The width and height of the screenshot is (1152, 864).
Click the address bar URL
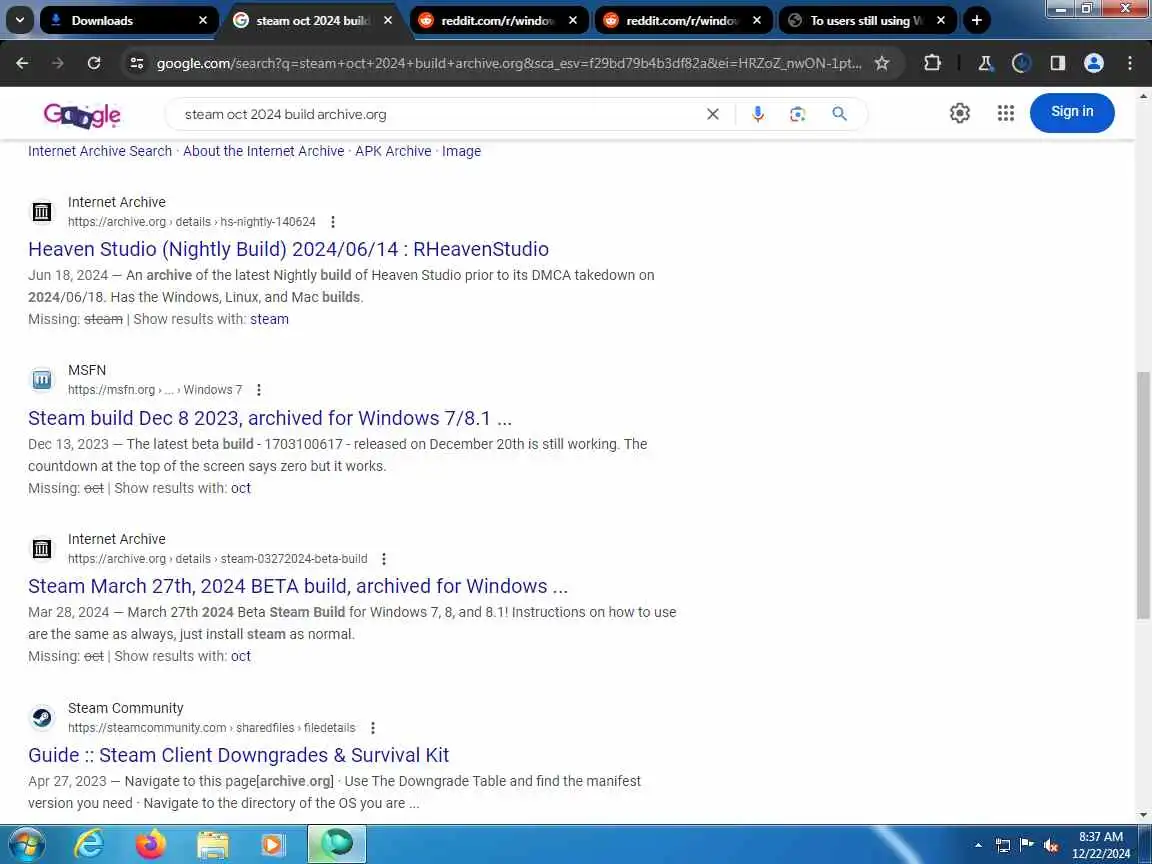pos(508,63)
